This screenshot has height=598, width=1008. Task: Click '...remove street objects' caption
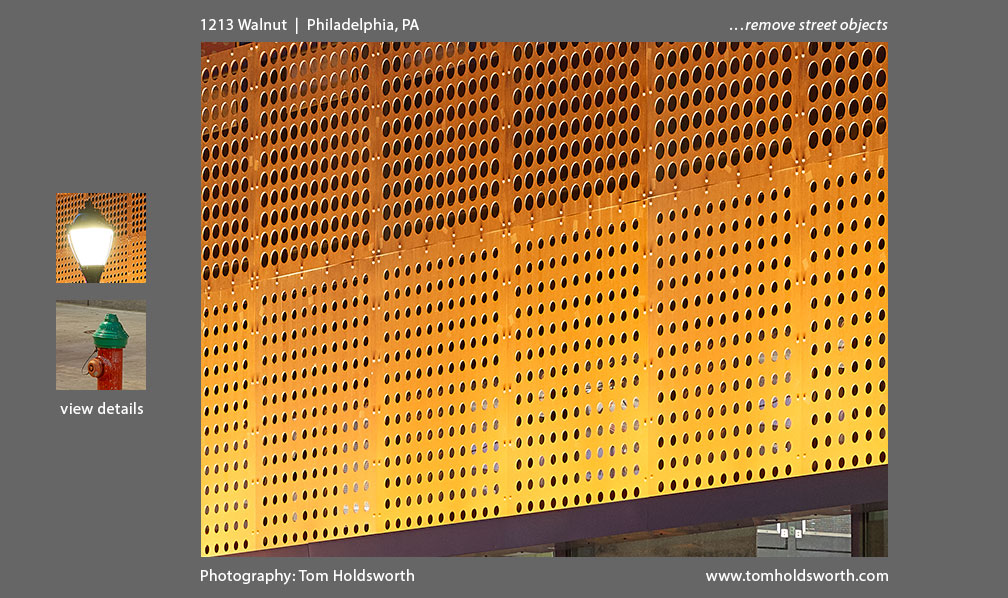[808, 25]
